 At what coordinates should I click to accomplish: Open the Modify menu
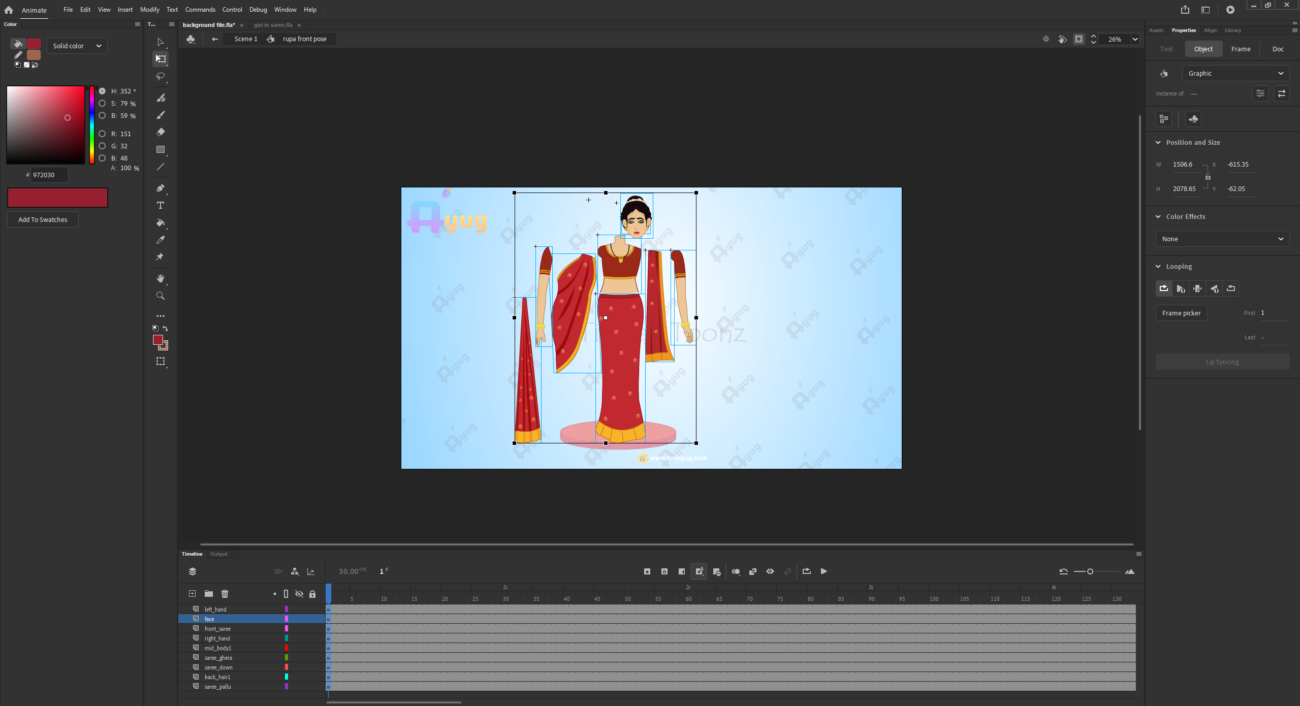coord(149,10)
